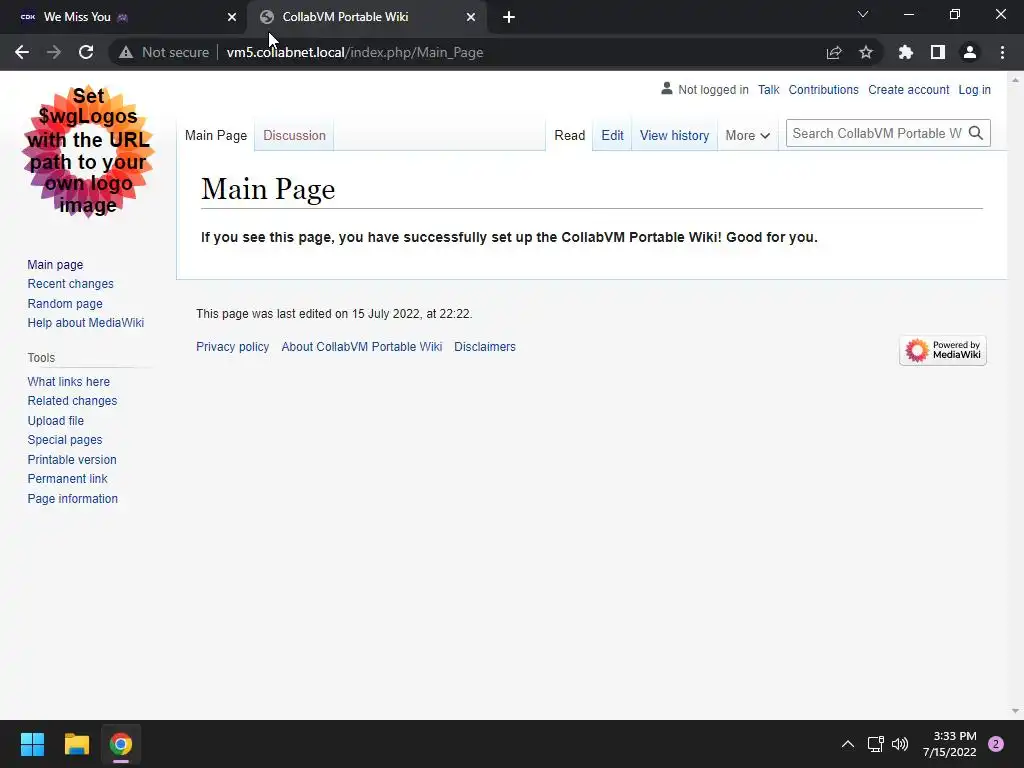The image size is (1024, 768).
Task: Open the share page icon
Action: (x=834, y=52)
